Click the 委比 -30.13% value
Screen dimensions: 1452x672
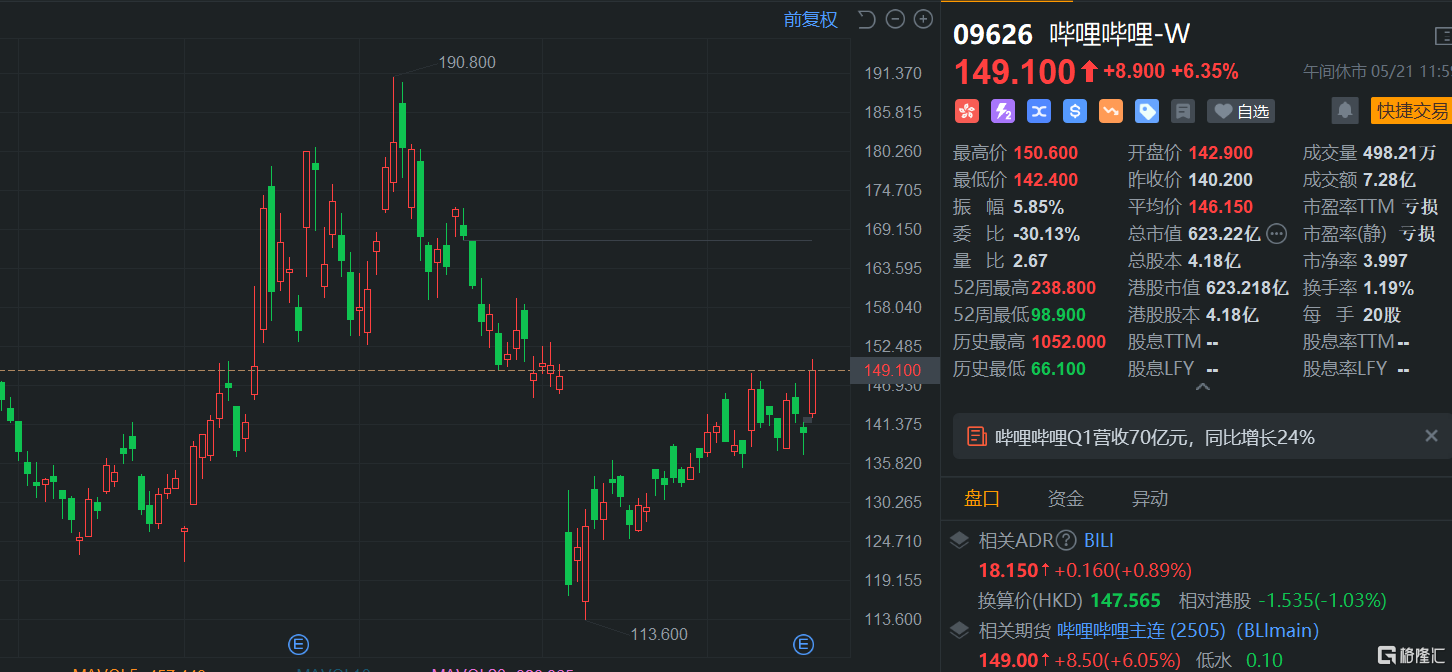coord(1046,234)
